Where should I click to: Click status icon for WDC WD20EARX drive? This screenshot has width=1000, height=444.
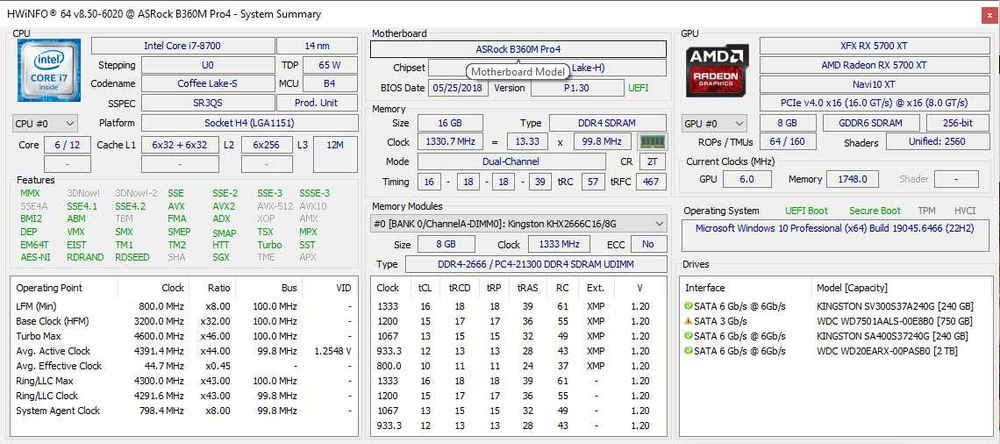(x=688, y=351)
